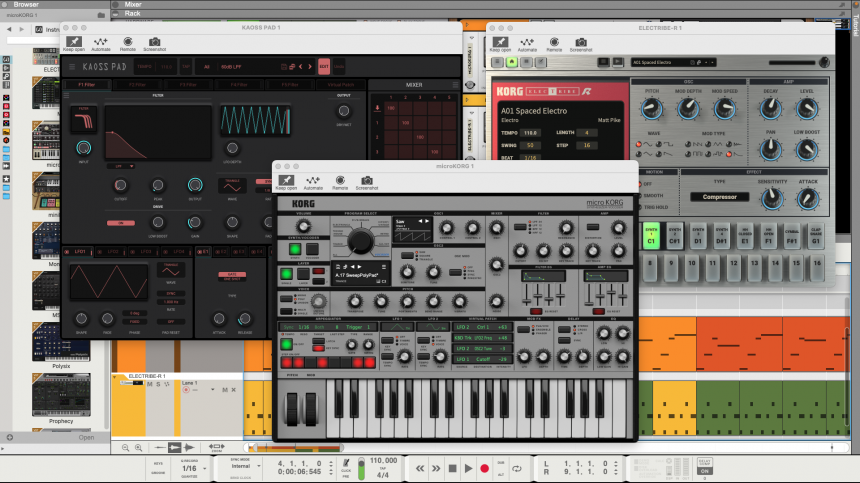
Task: Open KAOSS PAD MIXER panel menu icon
Action: coord(455,84)
